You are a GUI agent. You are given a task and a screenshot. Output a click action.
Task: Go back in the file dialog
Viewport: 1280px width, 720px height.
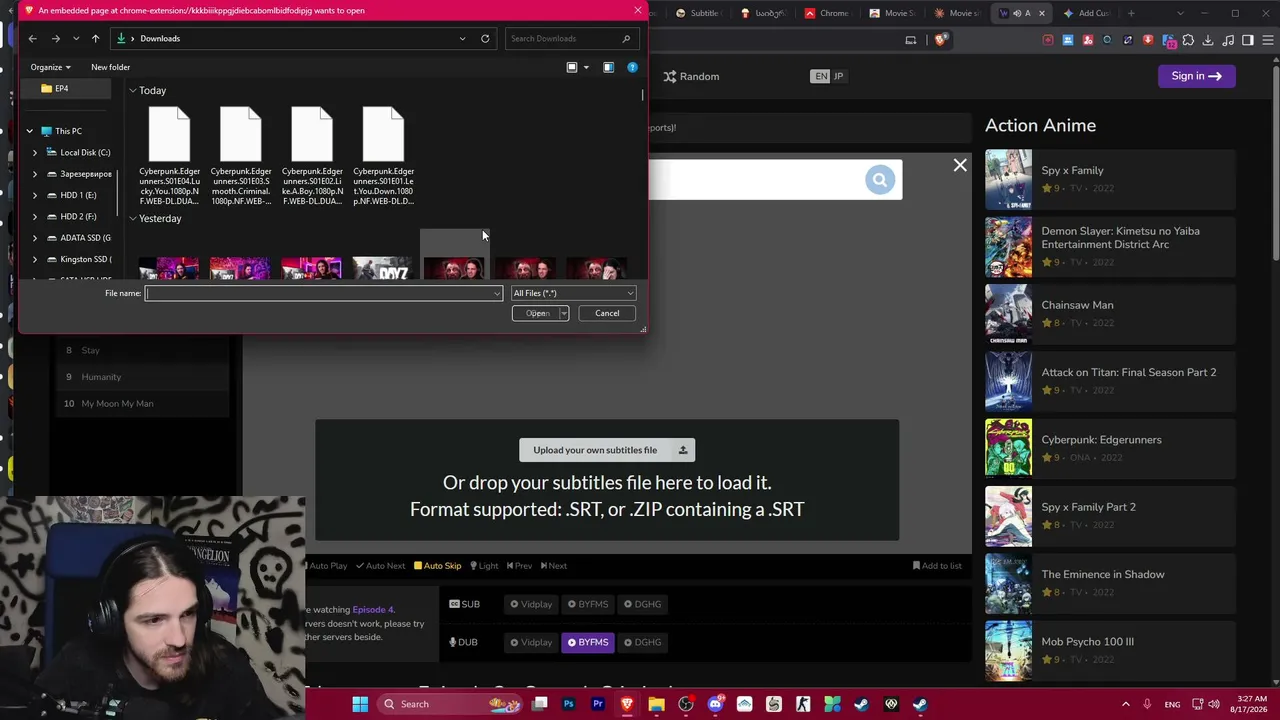[x=32, y=38]
